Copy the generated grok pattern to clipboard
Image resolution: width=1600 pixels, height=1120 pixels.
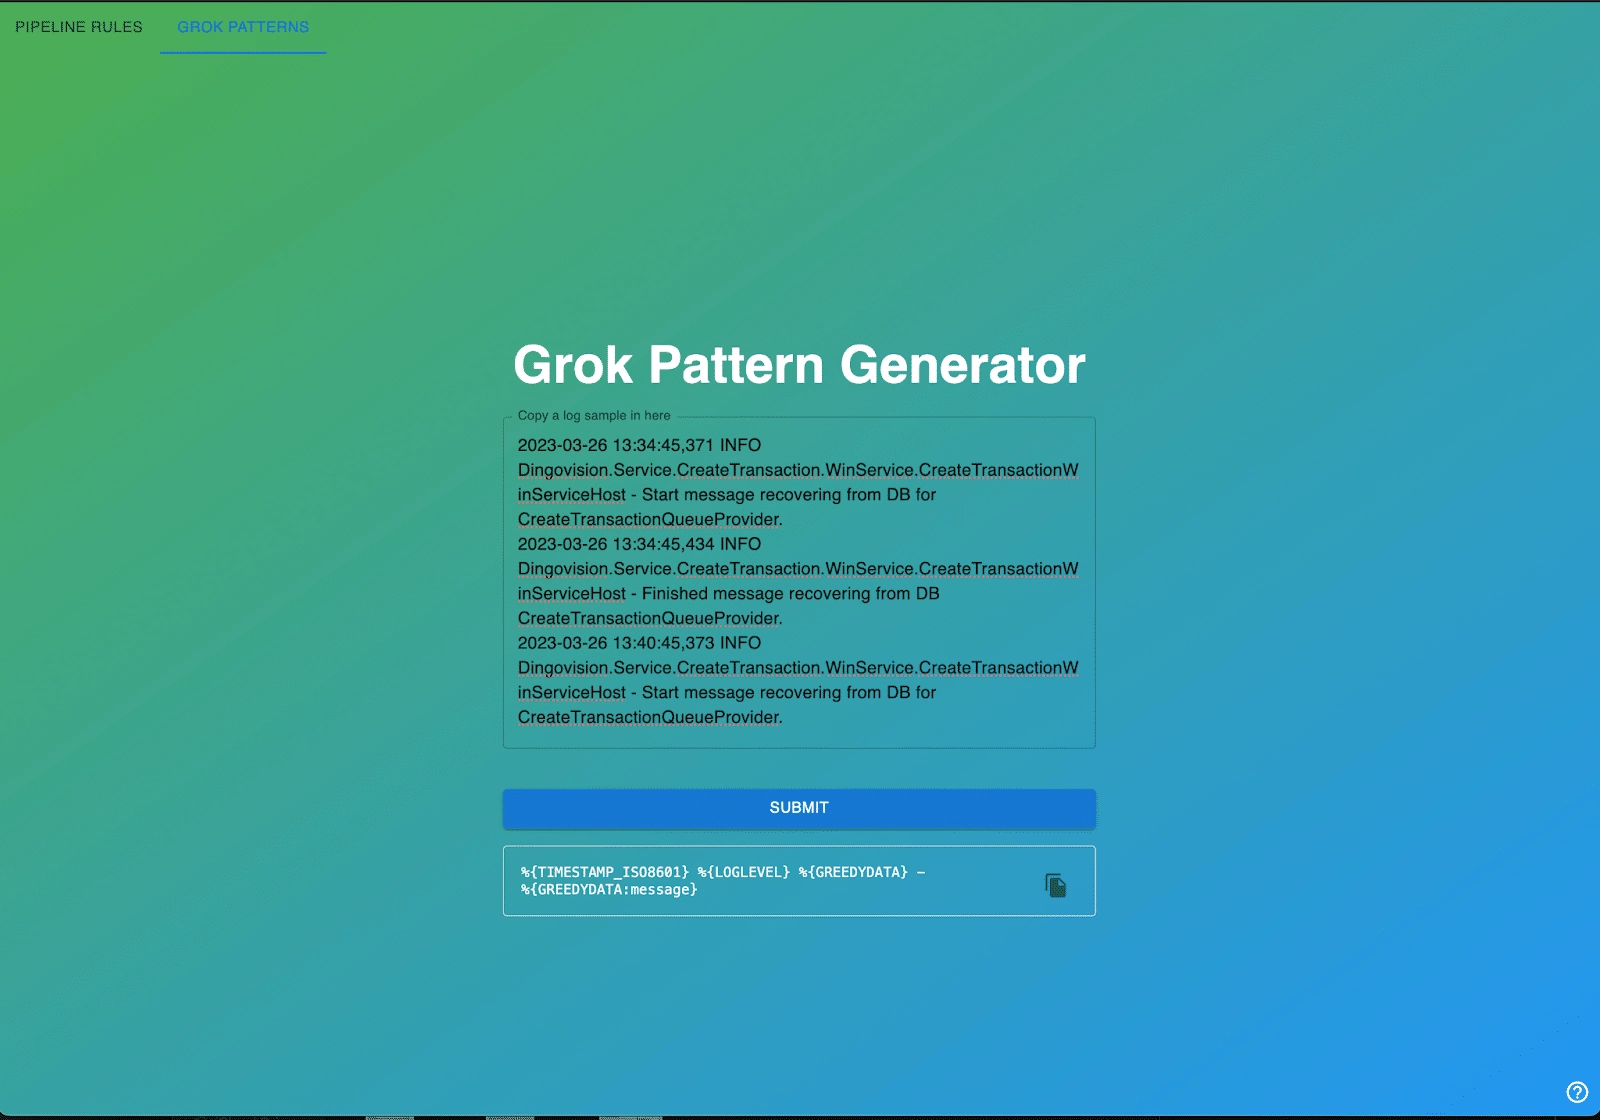click(x=1055, y=885)
